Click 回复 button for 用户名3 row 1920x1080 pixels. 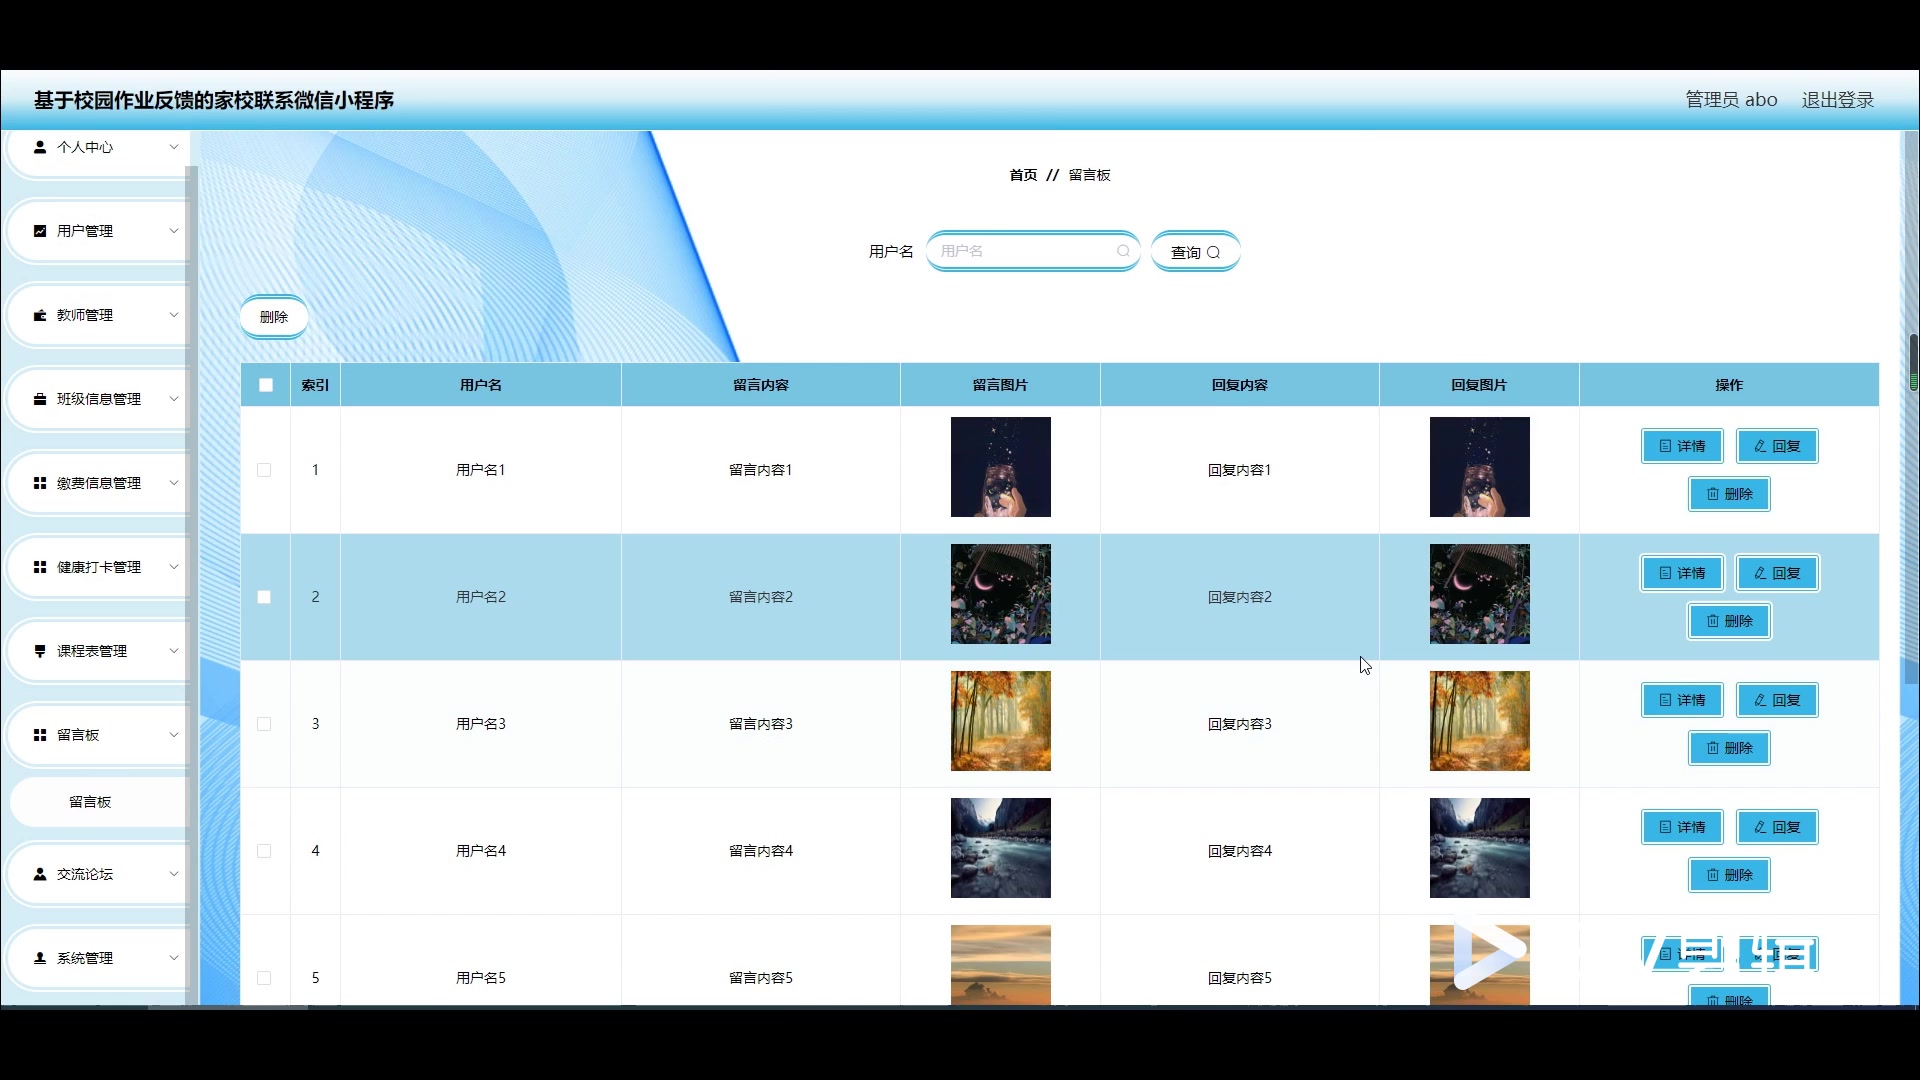click(x=1777, y=700)
